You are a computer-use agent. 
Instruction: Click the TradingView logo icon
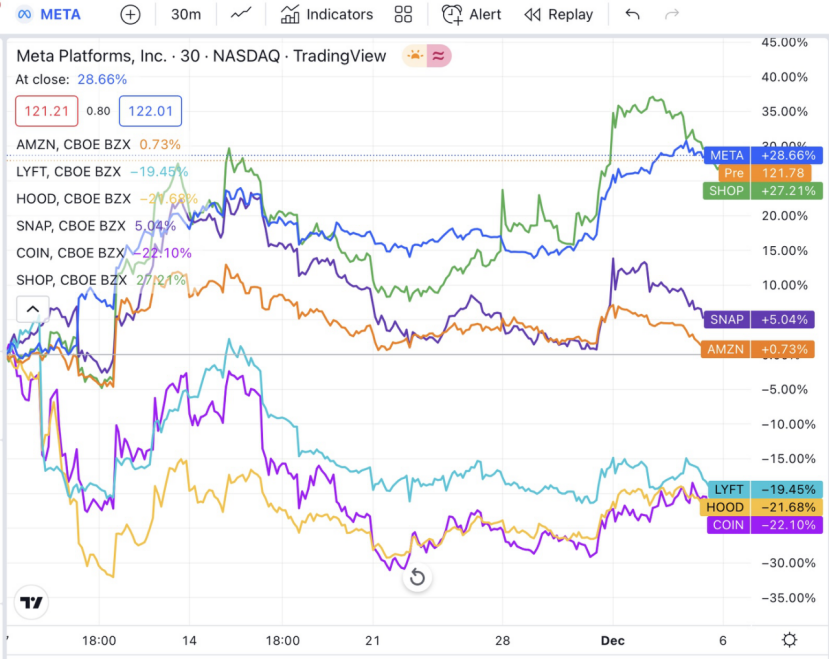pyautogui.click(x=32, y=602)
